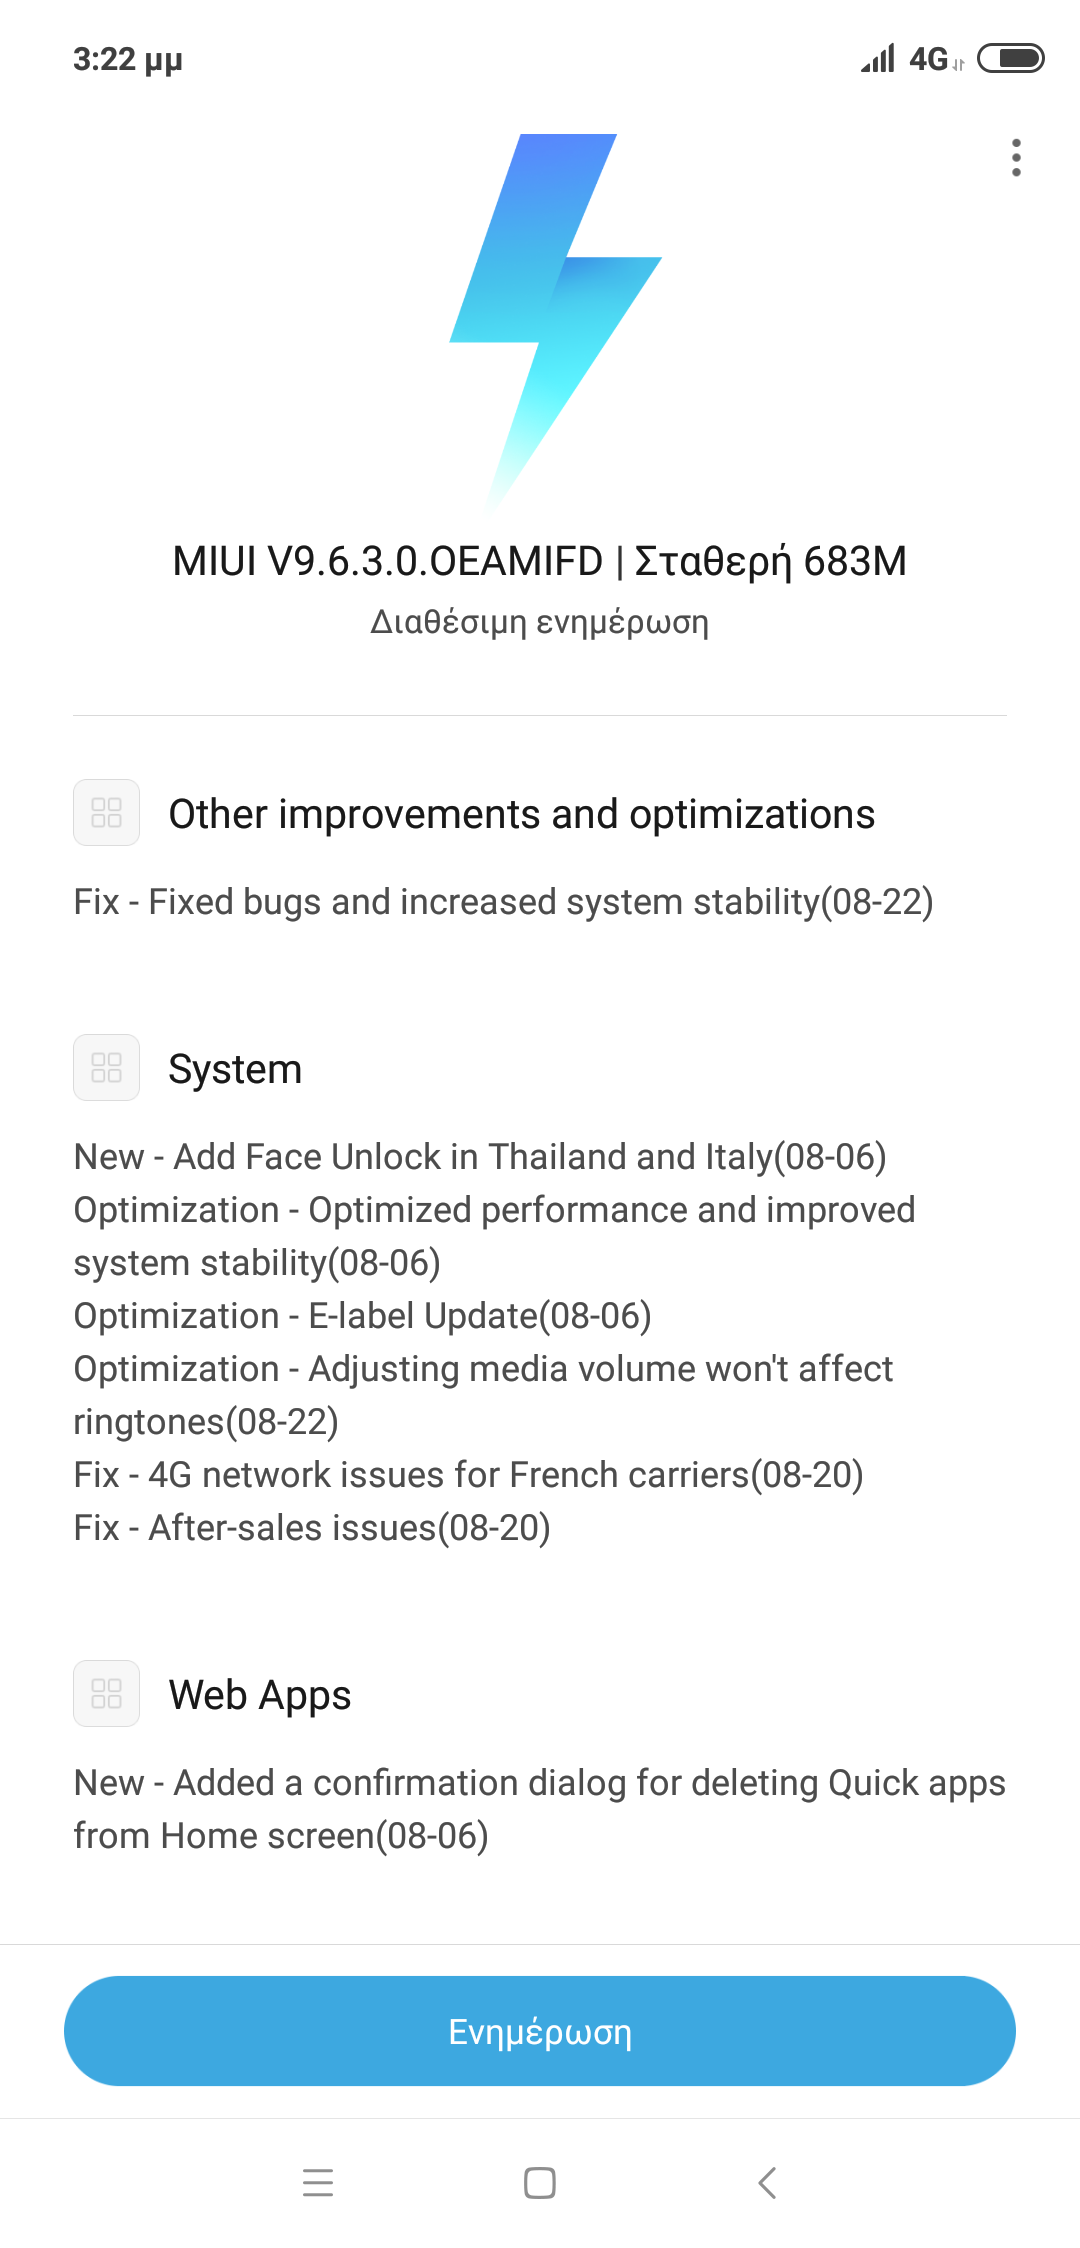Tap the Quick apps confirmation dialog note
Image resolution: width=1080 pixels, height=2248 pixels.
[539, 1809]
